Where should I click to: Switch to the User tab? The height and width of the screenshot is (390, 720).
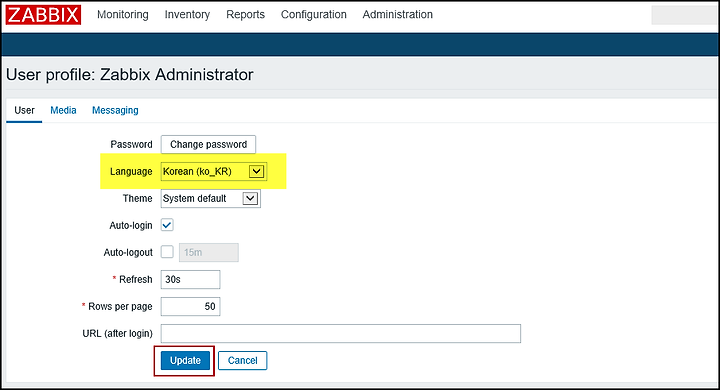click(x=24, y=110)
